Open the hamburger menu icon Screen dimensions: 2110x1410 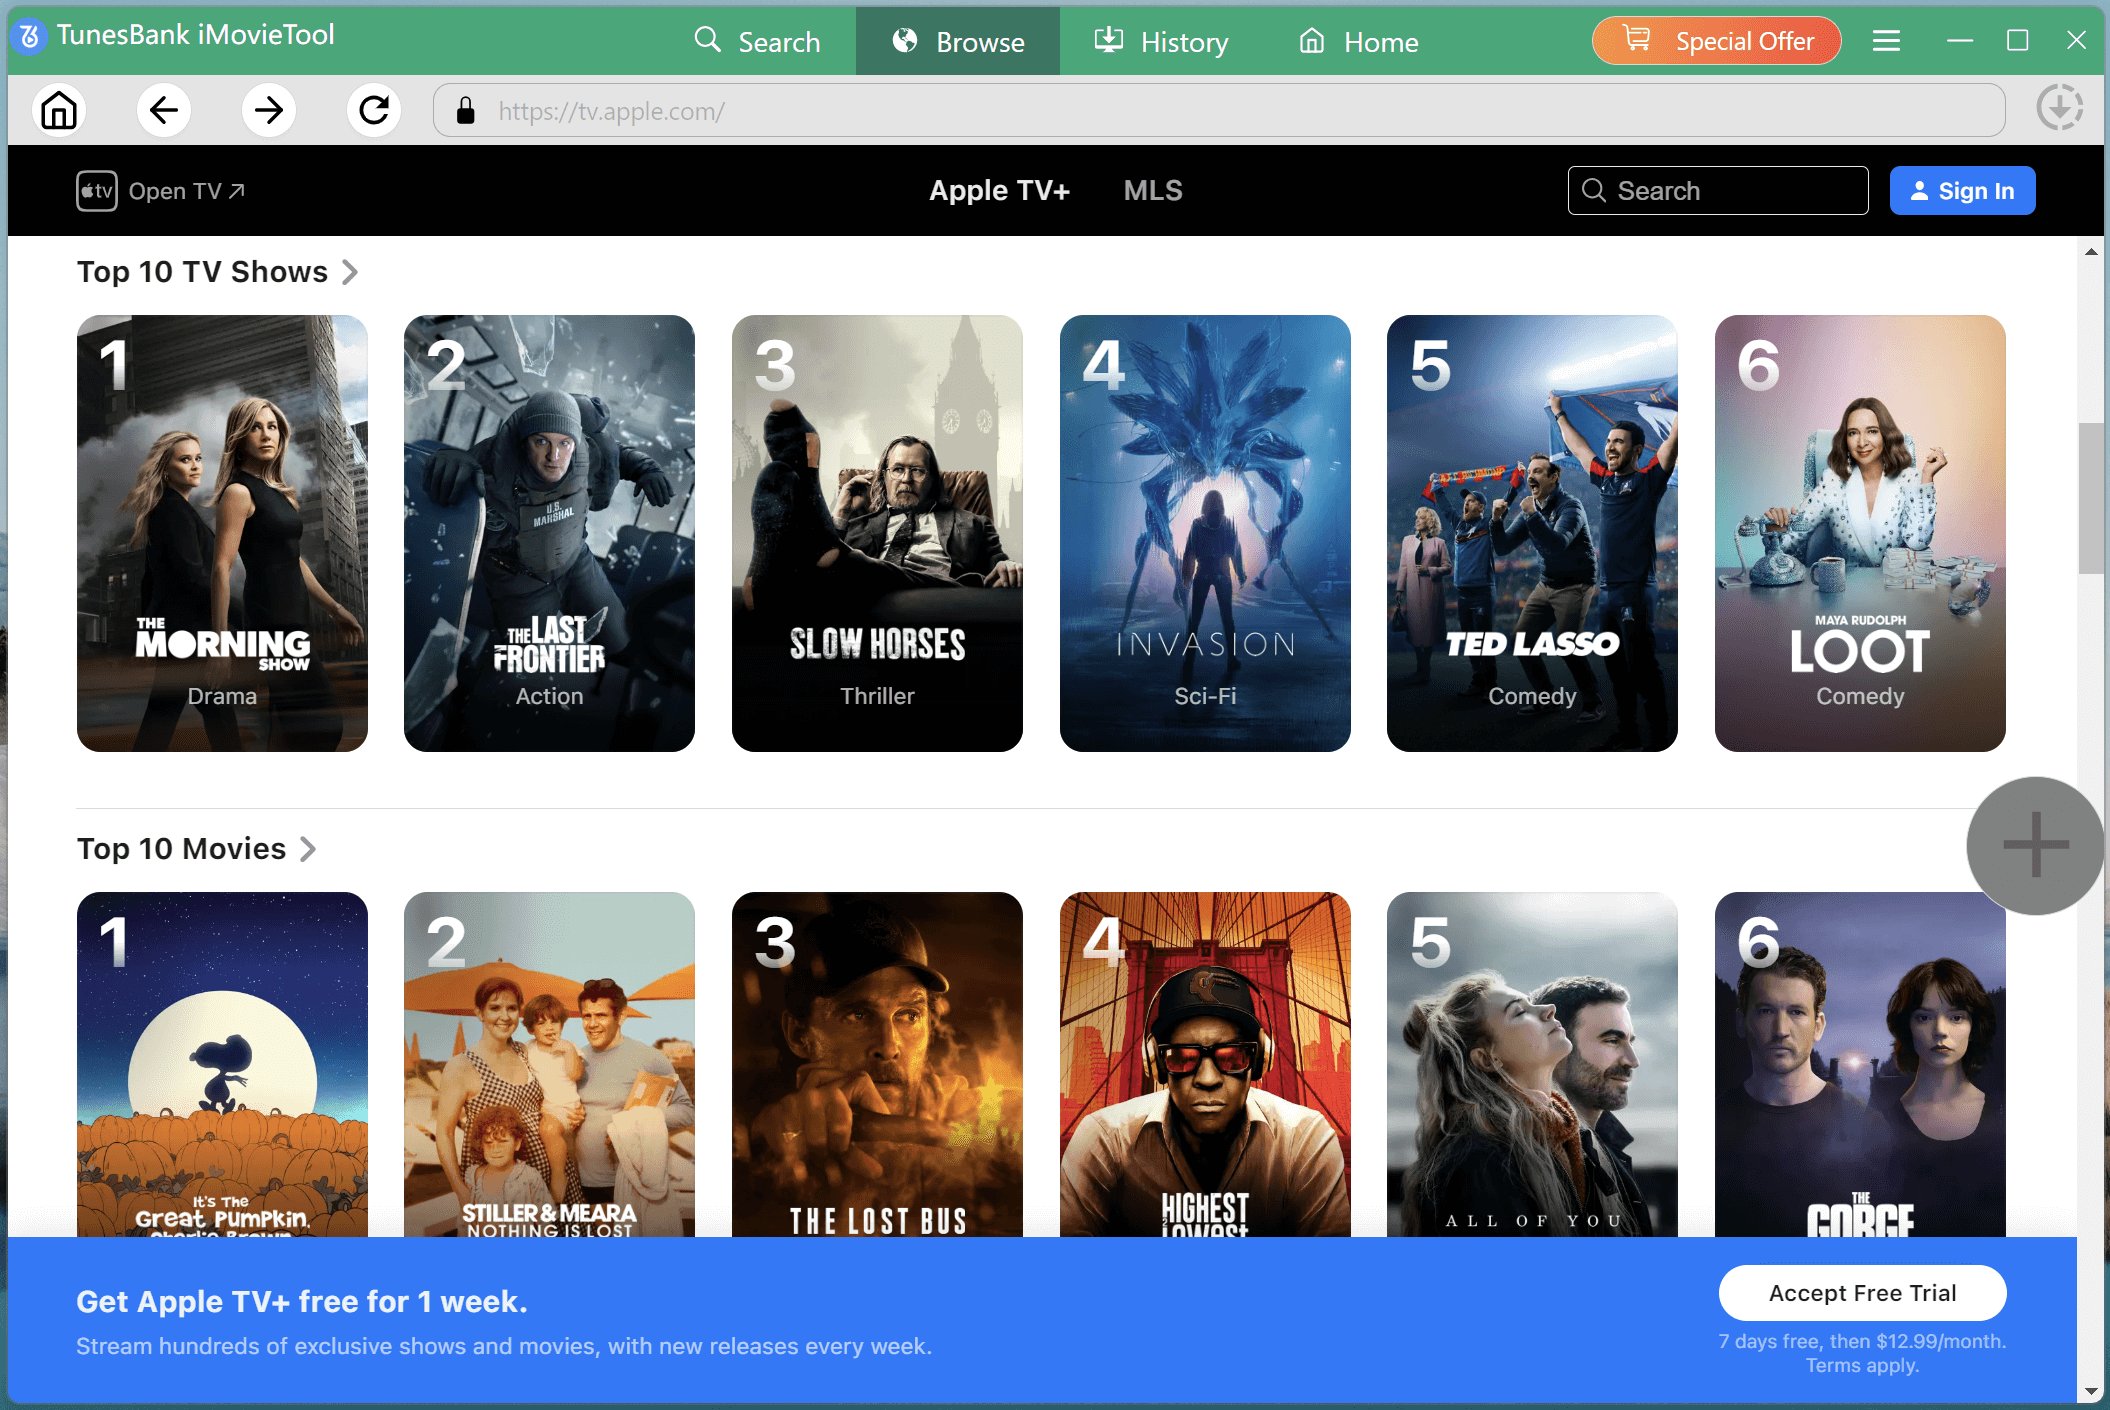click(x=1886, y=41)
